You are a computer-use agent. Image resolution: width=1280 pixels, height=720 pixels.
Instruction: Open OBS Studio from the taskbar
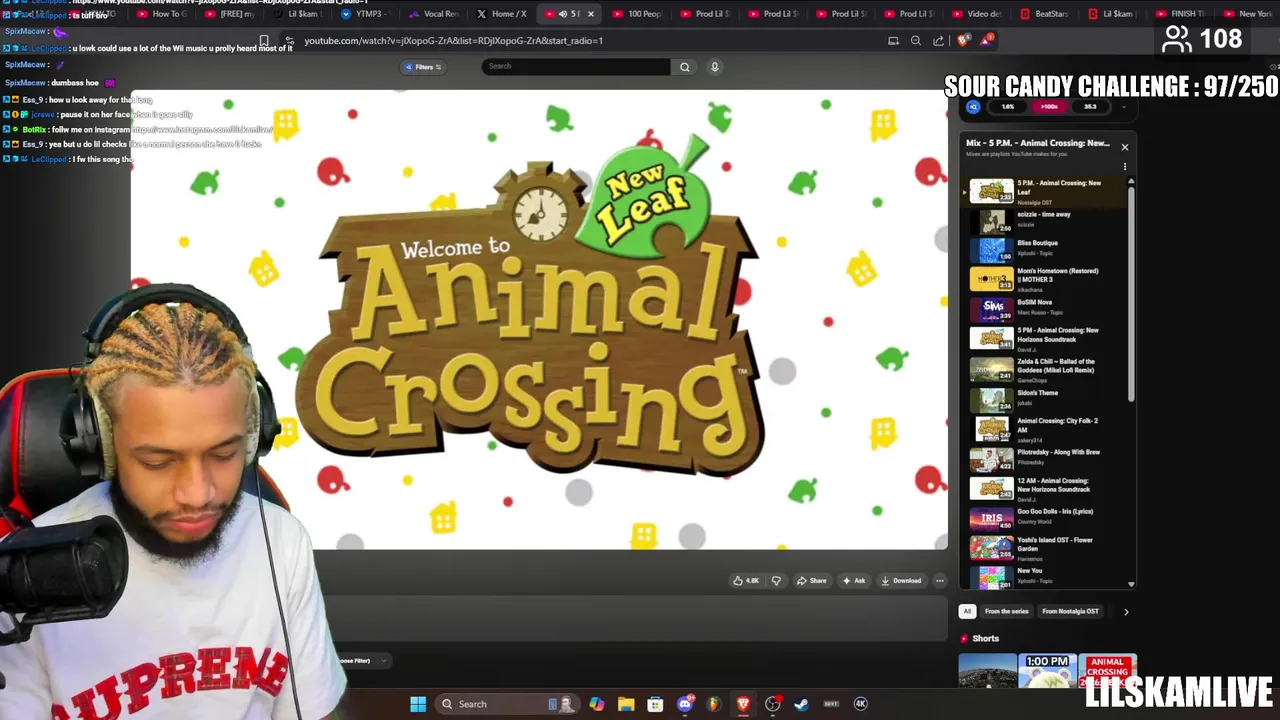click(773, 704)
